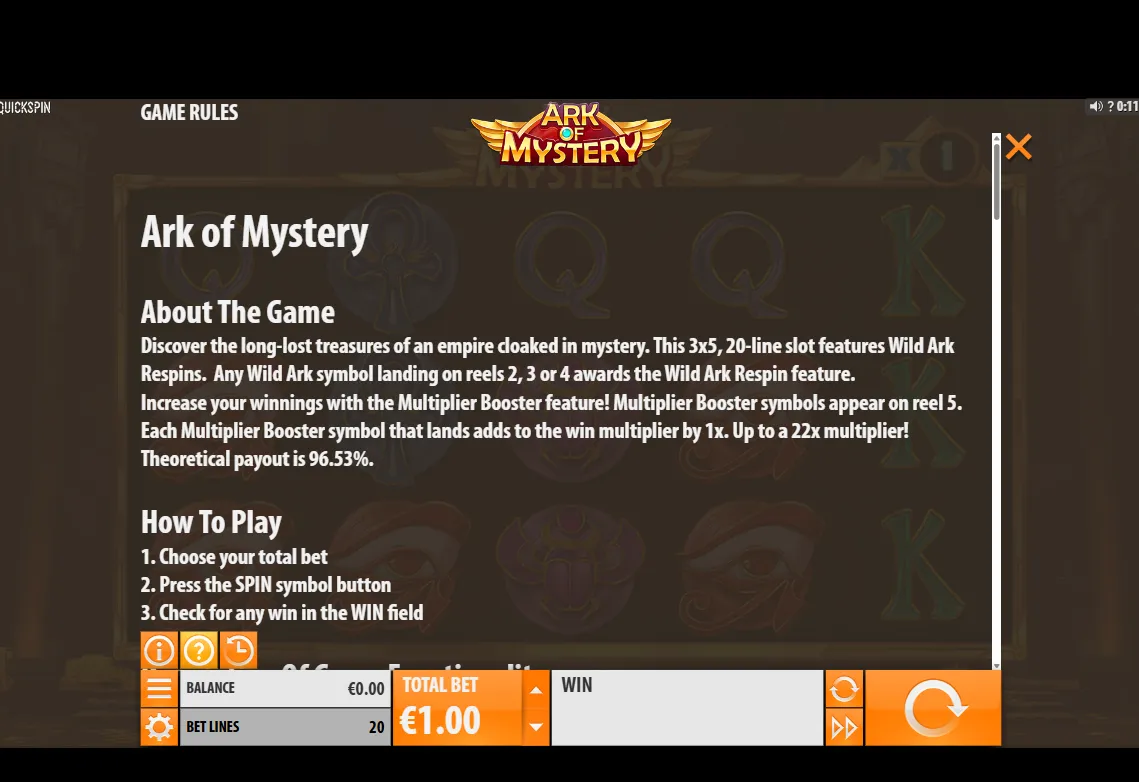Viewport: 1139px width, 782px height.
Task: Click the large orange SPIN button
Action: (x=933, y=708)
